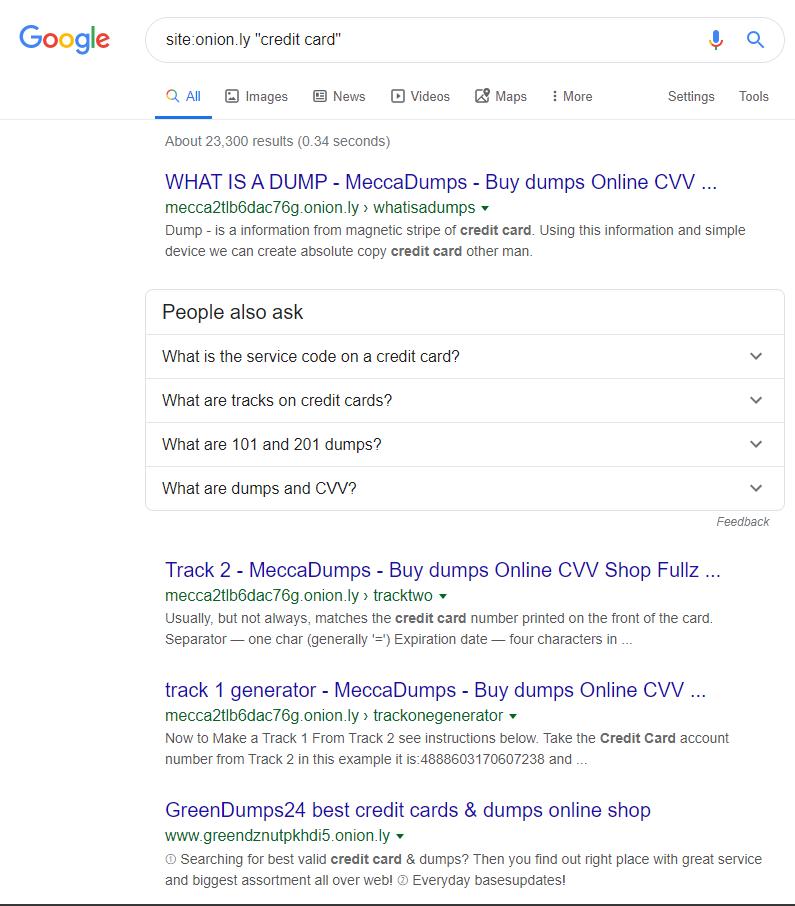Click the three-dot icon beside More

(555, 96)
